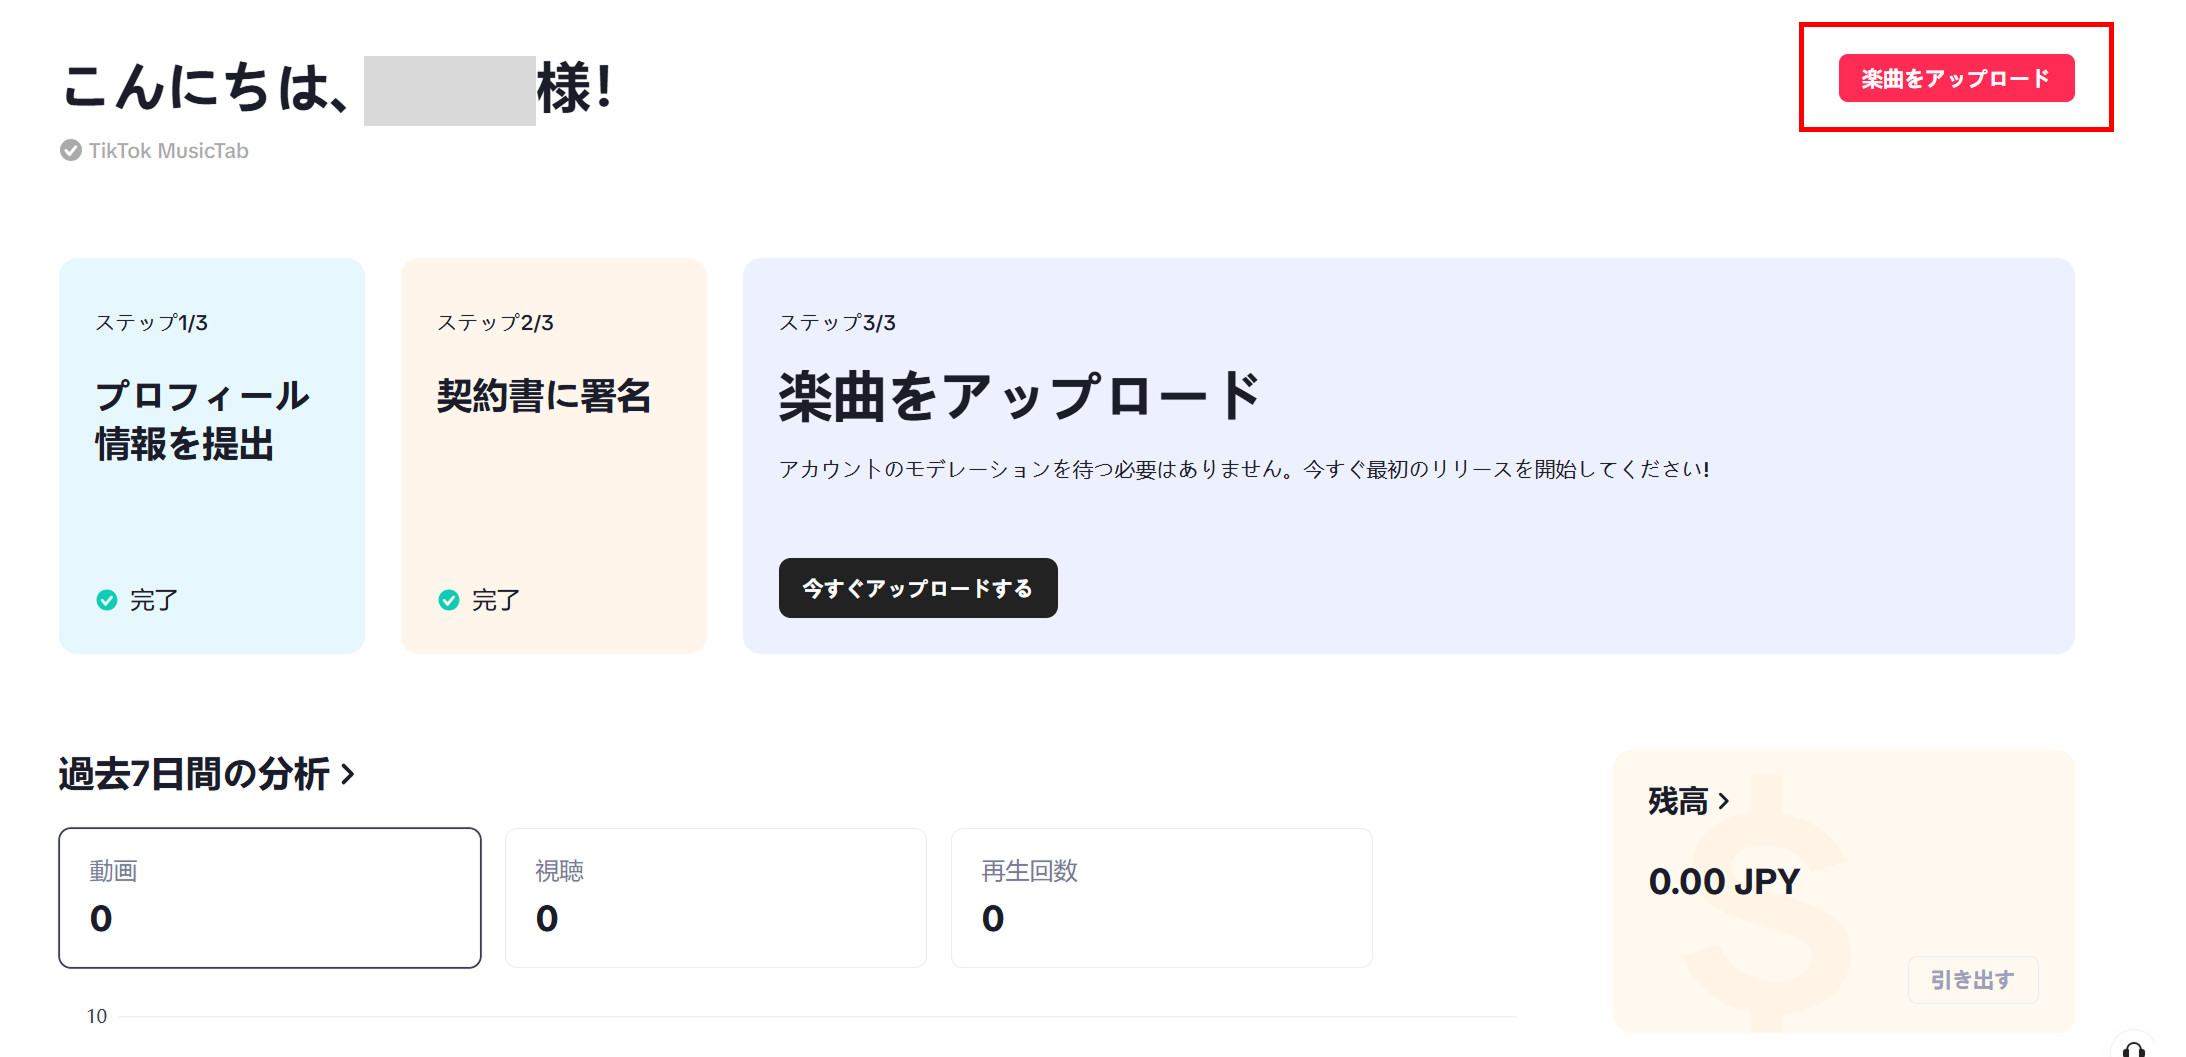Open the 契約書に署名 step card
The height and width of the screenshot is (1057, 2186).
[x=554, y=456]
